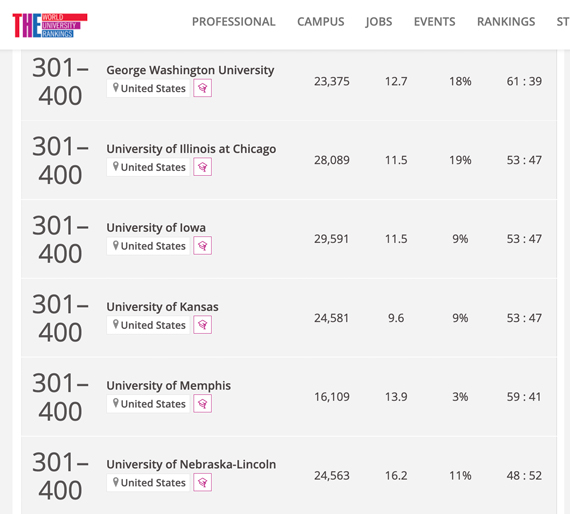Open the Campus menu item

[321, 22]
